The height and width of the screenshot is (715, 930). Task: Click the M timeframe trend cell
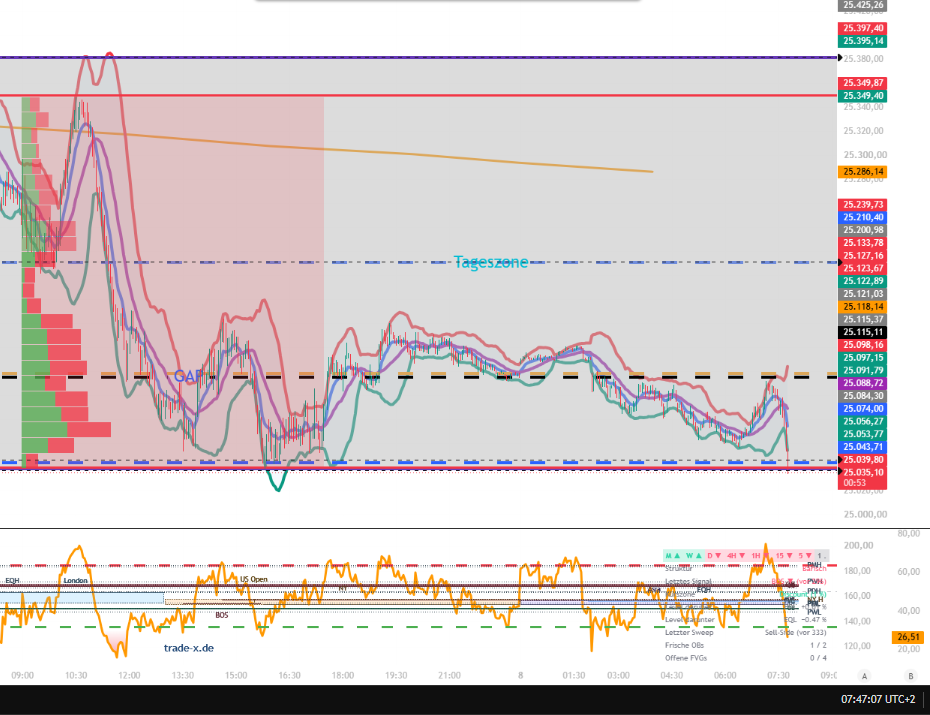click(x=673, y=556)
